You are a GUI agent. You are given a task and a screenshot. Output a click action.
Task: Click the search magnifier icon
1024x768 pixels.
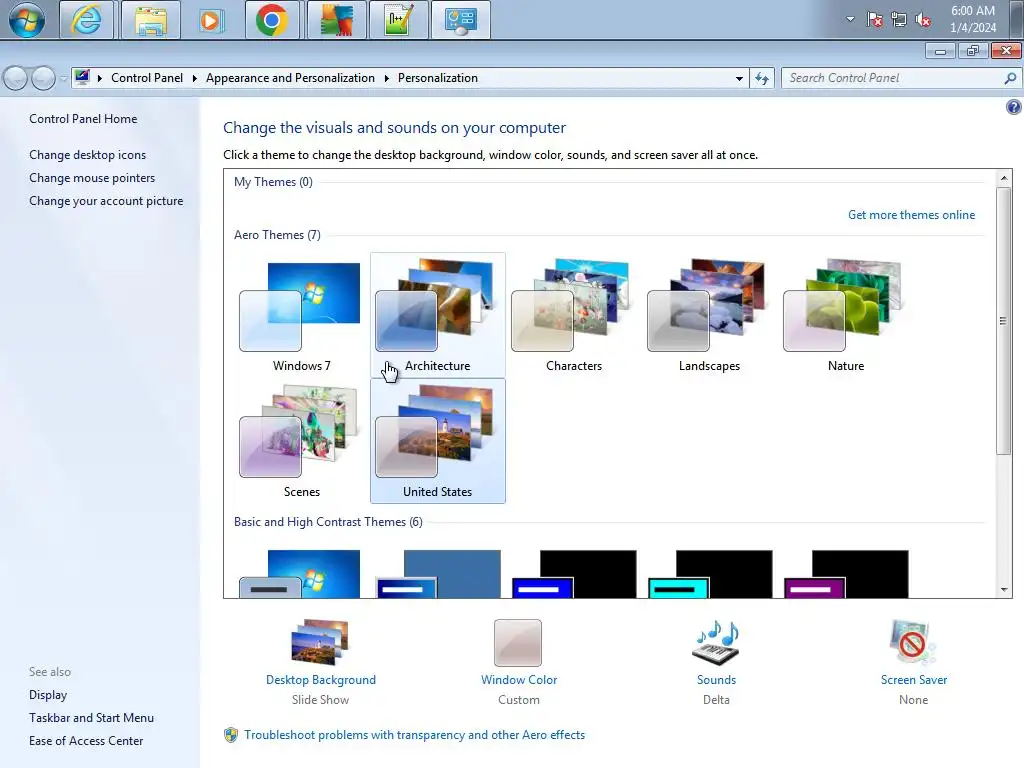coord(1010,78)
